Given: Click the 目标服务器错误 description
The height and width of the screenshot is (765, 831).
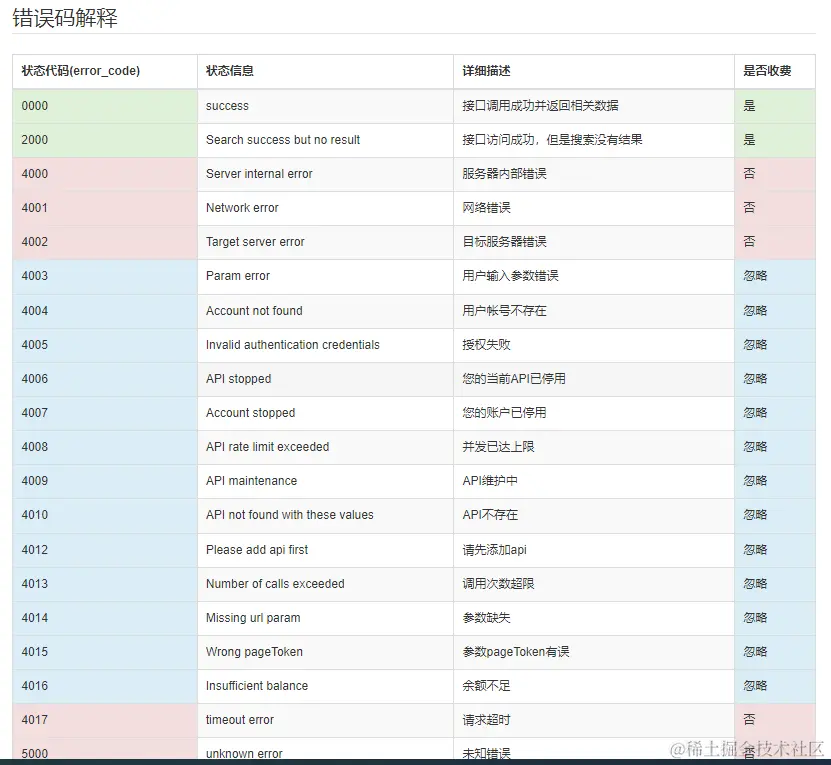Looking at the screenshot, I should pos(504,242).
